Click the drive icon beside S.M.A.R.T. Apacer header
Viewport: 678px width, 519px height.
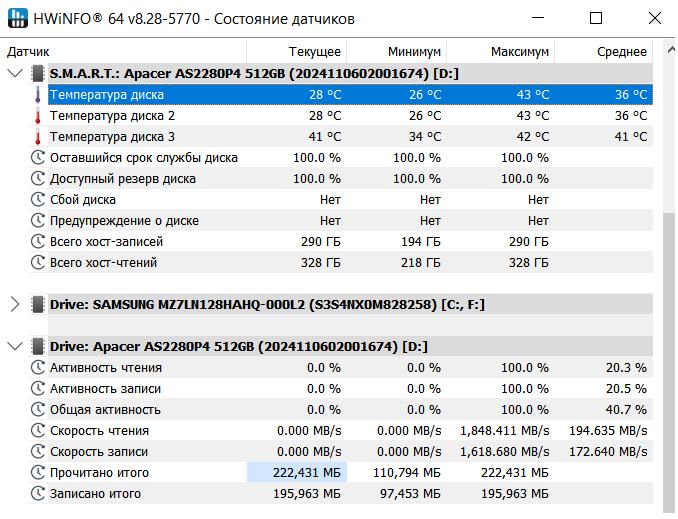click(x=38, y=74)
